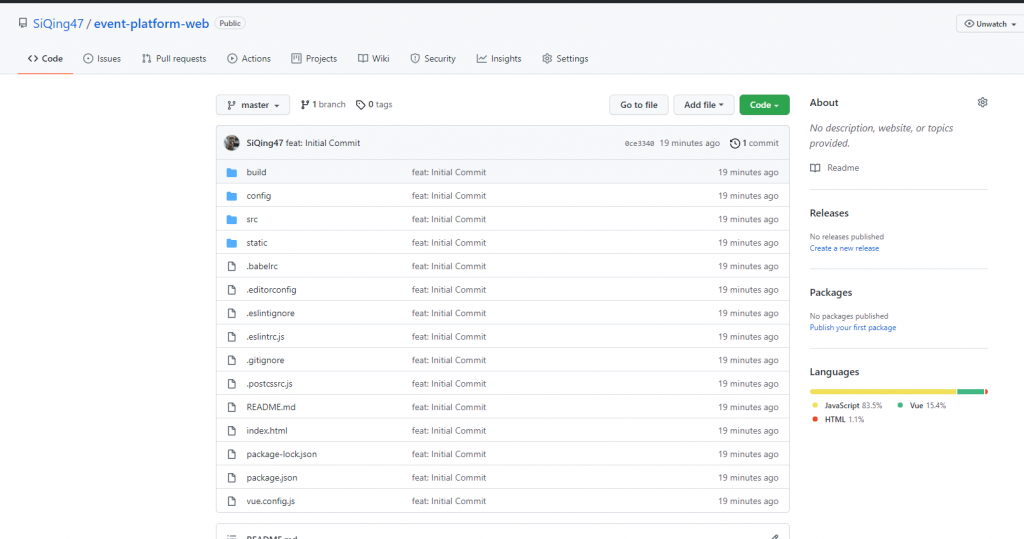Image resolution: width=1024 pixels, height=539 pixels.
Task: Click the SiQing47 owner link in header
Action: (x=58, y=24)
